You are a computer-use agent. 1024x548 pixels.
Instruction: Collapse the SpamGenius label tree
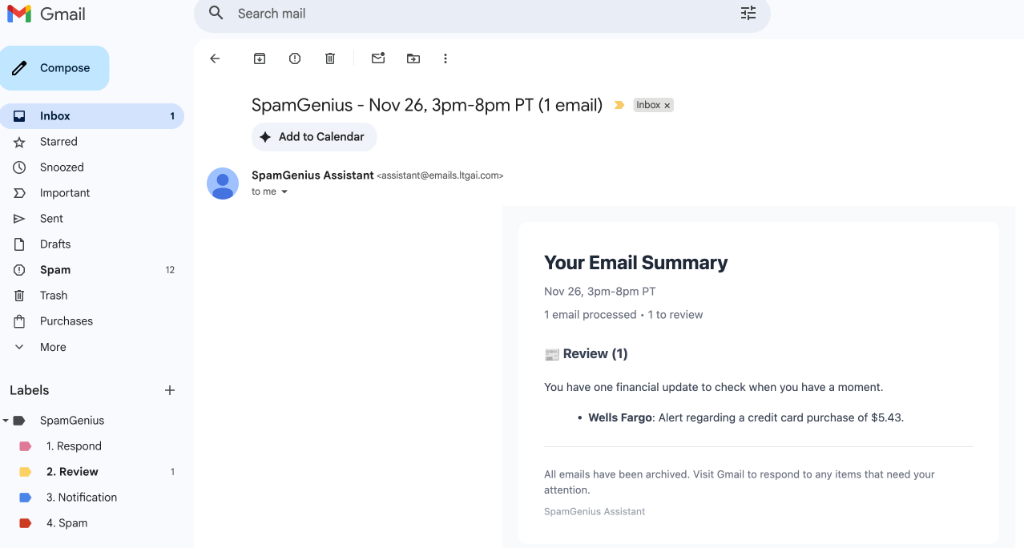pos(7,421)
